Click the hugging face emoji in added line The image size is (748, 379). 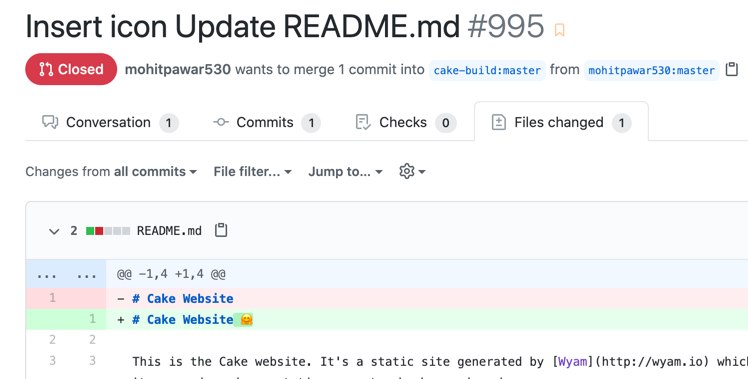click(246, 319)
